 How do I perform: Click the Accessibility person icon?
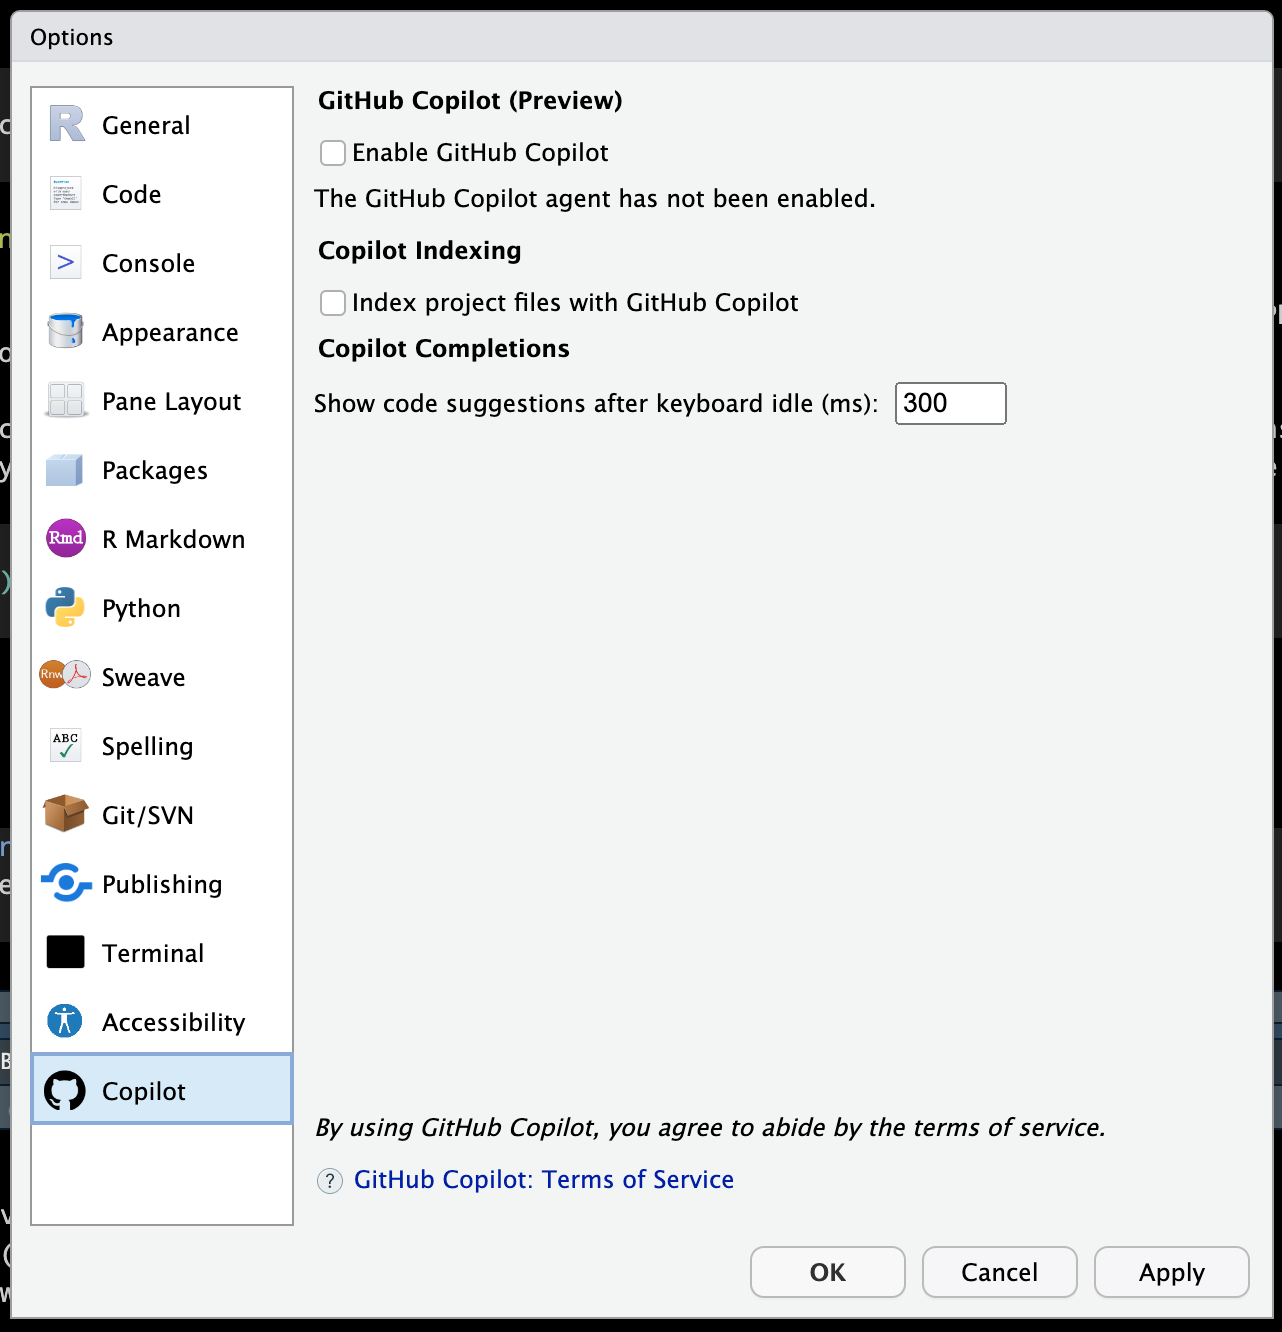(x=64, y=1021)
